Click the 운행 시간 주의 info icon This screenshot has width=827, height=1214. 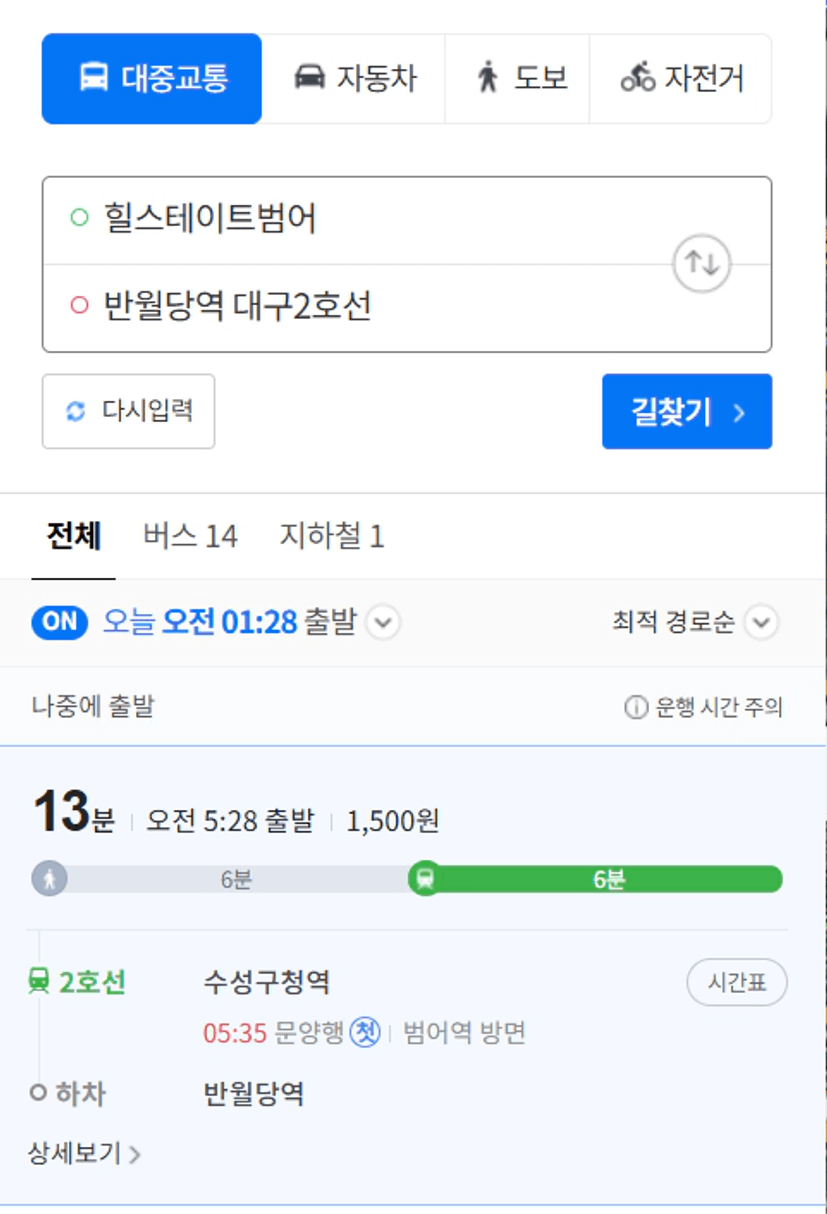coord(635,708)
